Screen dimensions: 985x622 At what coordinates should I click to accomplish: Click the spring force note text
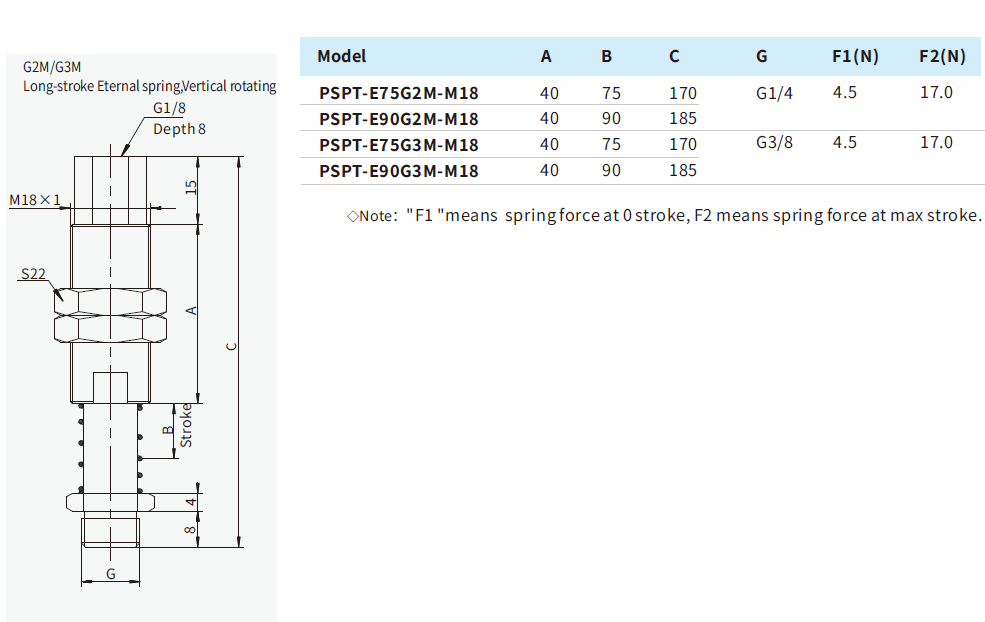point(665,215)
